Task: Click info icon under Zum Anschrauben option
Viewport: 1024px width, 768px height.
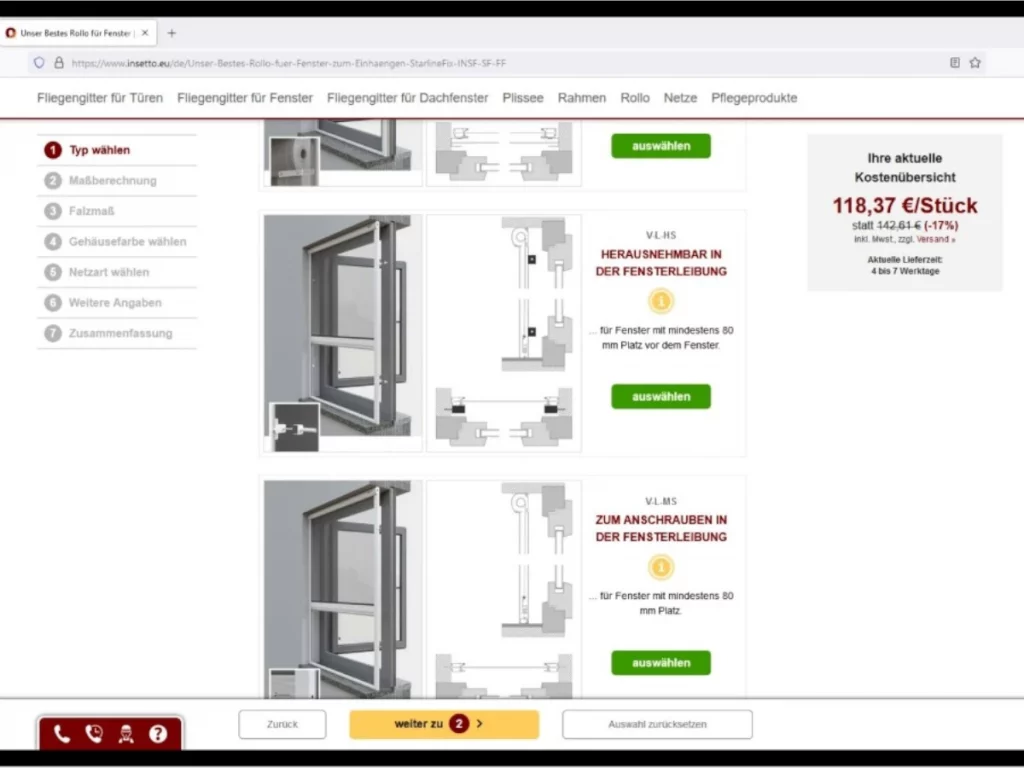Action: tap(660, 568)
